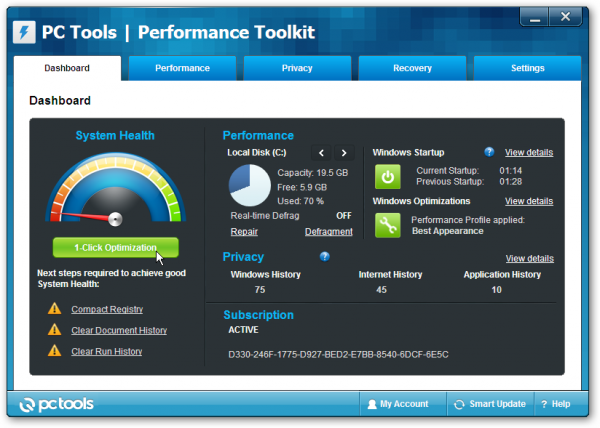Open the Compact Registry link
This screenshot has width=600, height=428.
coord(107,309)
